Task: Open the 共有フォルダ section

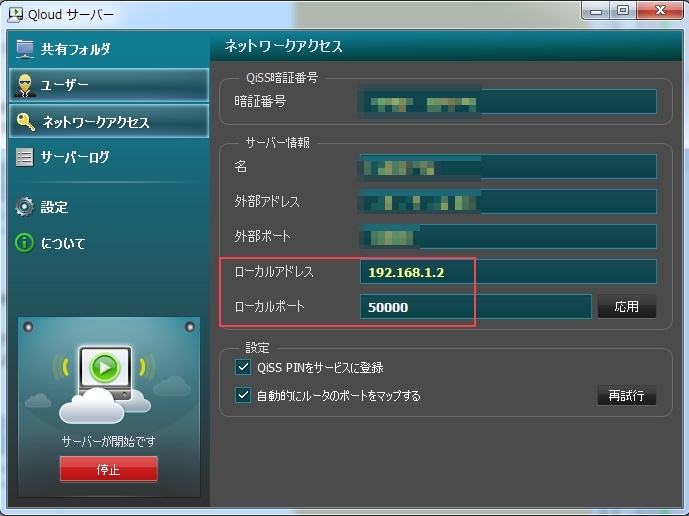Action: click(x=109, y=49)
